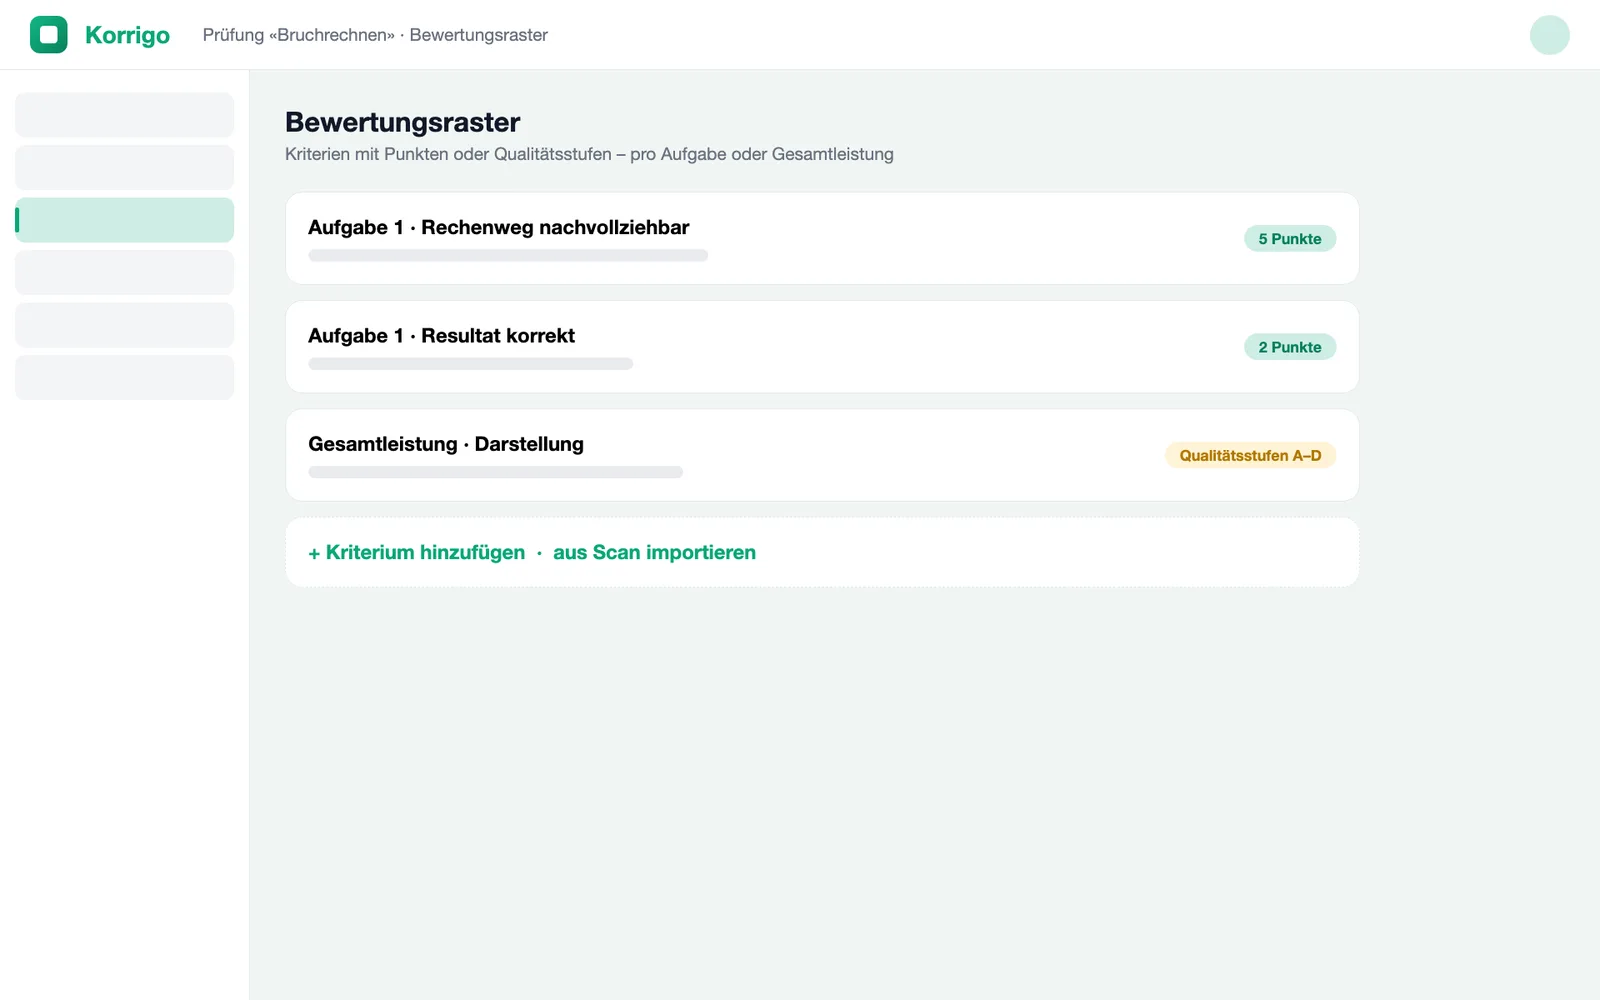Click the 5 Punkte badge

click(x=1290, y=239)
